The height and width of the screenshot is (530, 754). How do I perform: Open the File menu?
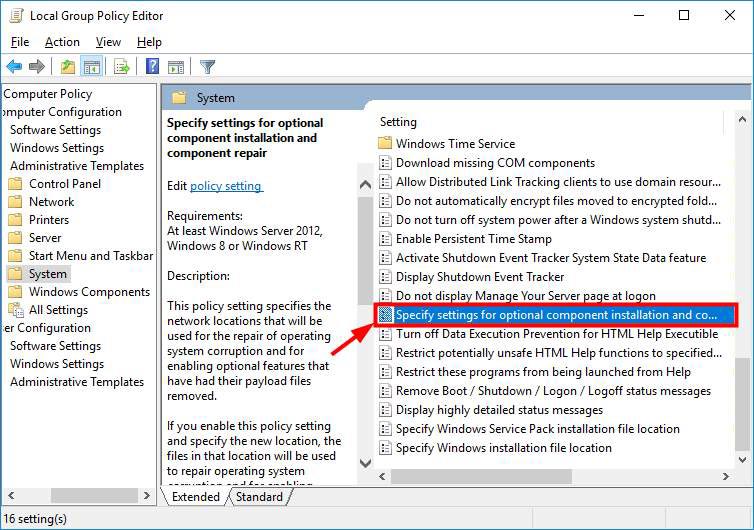pyautogui.click(x=20, y=42)
